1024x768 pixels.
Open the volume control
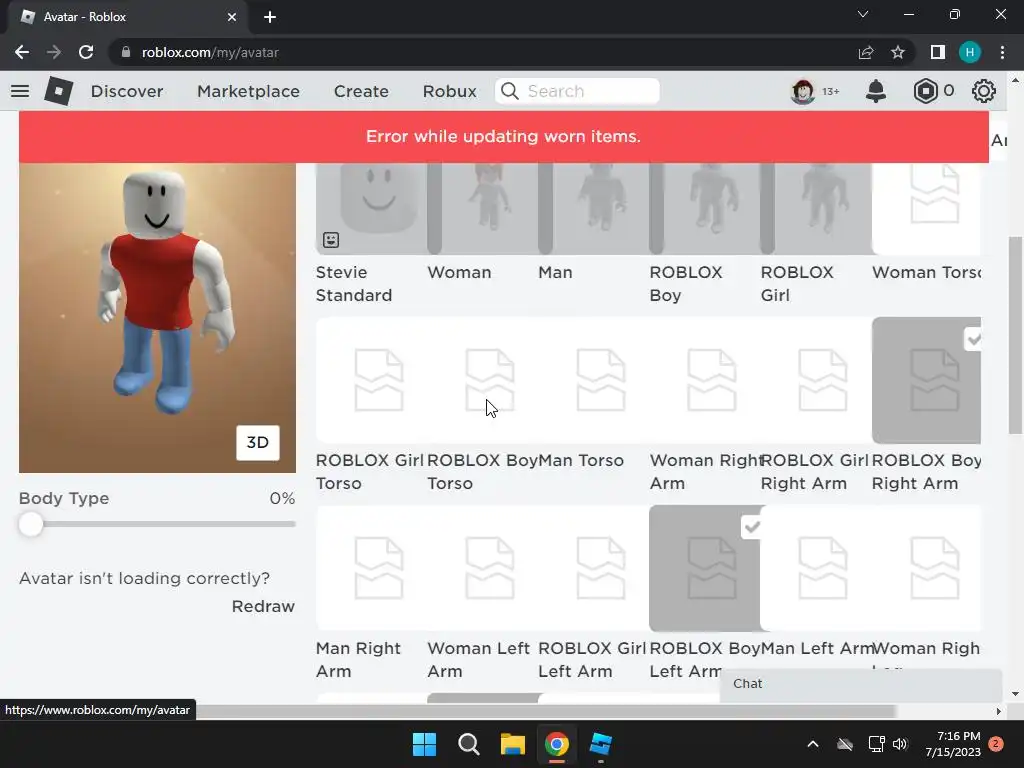tap(900, 744)
